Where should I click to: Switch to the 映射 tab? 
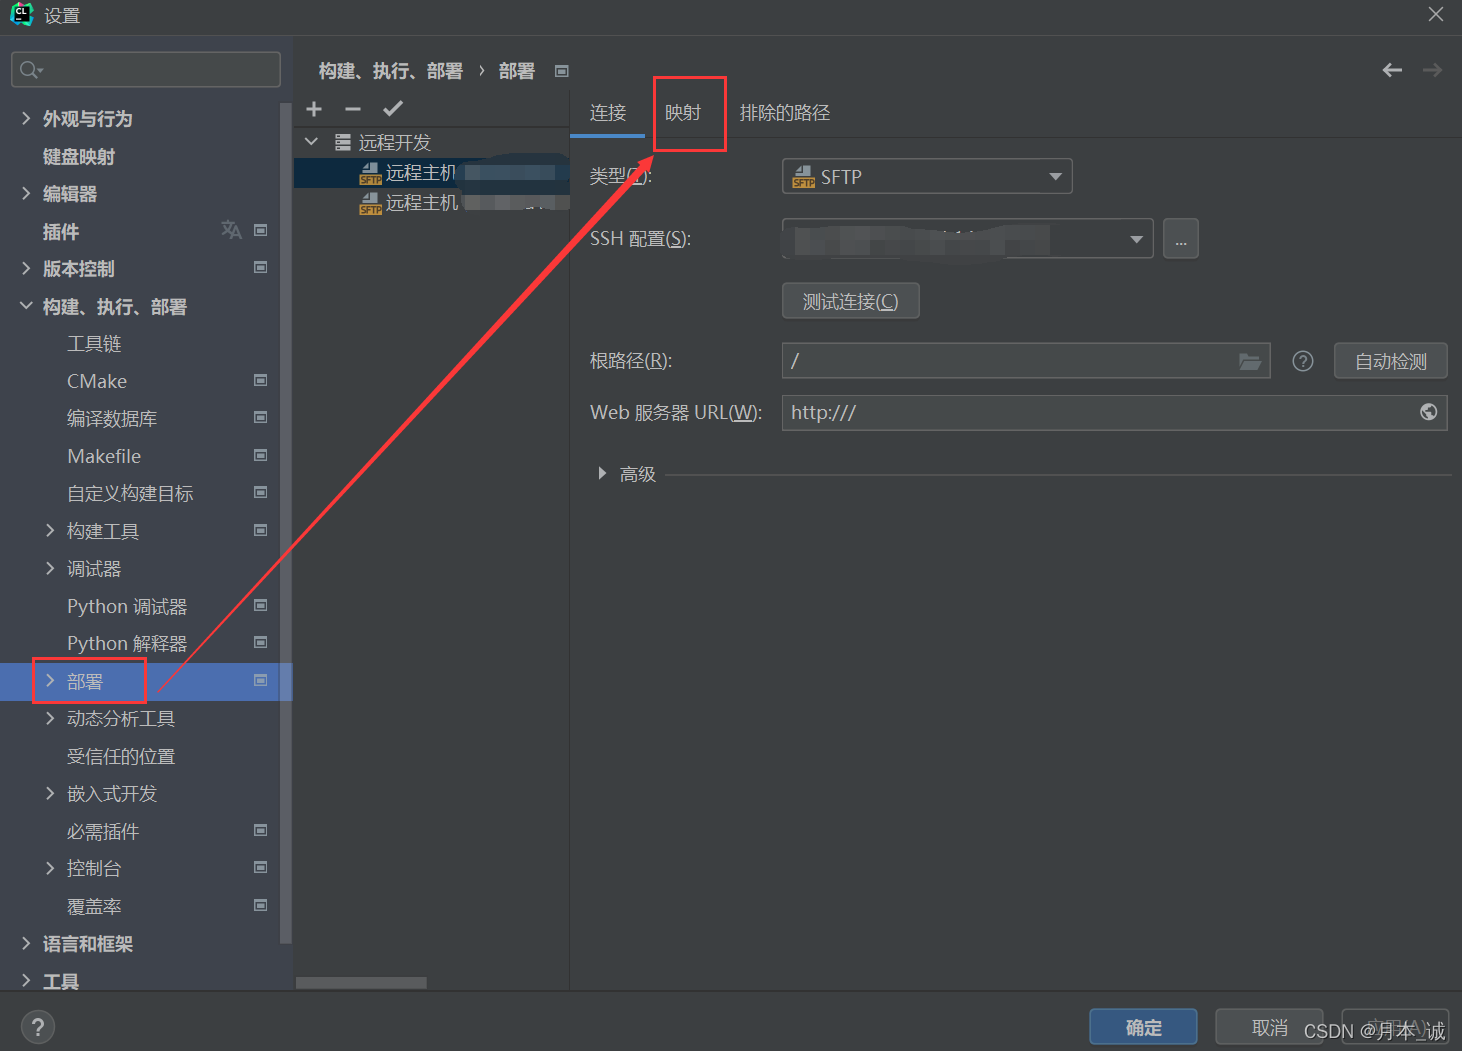point(683,113)
